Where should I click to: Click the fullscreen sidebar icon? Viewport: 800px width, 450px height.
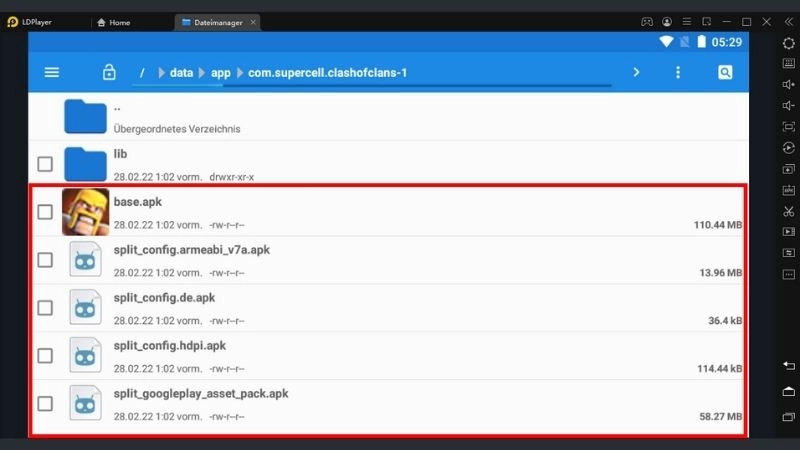(789, 127)
